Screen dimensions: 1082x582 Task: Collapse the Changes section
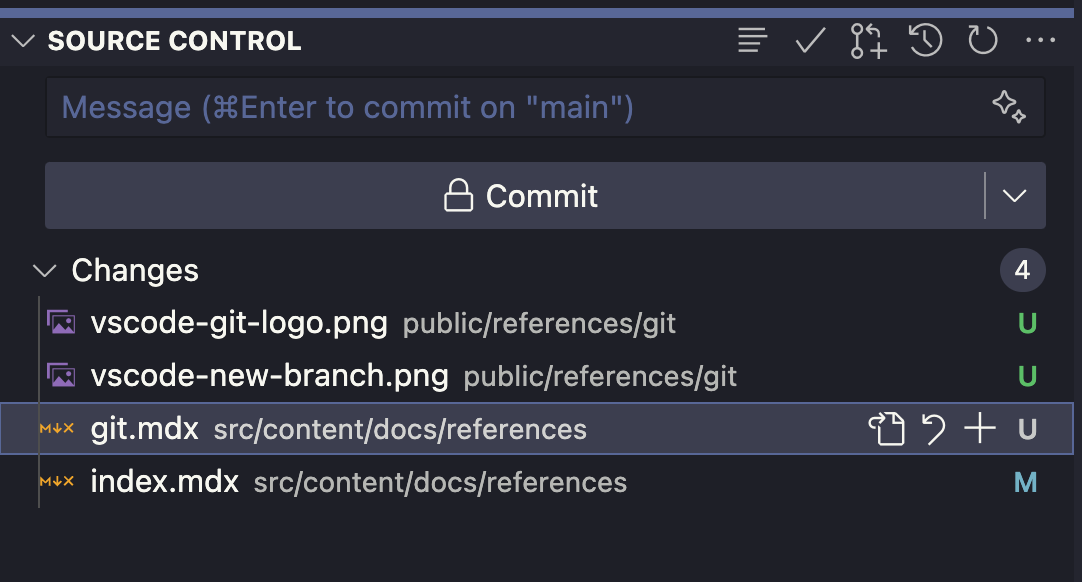point(43,270)
